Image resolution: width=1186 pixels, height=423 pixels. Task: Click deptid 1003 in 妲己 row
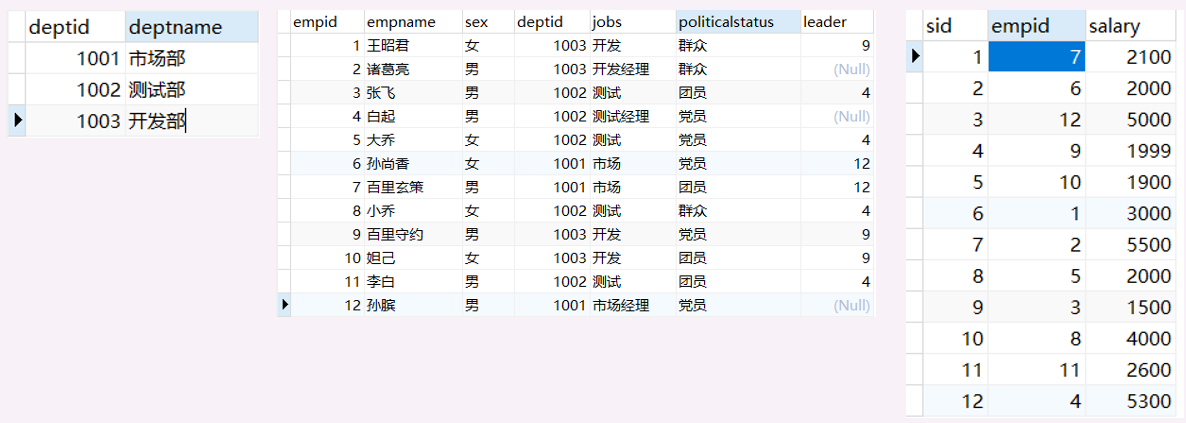pos(552,258)
